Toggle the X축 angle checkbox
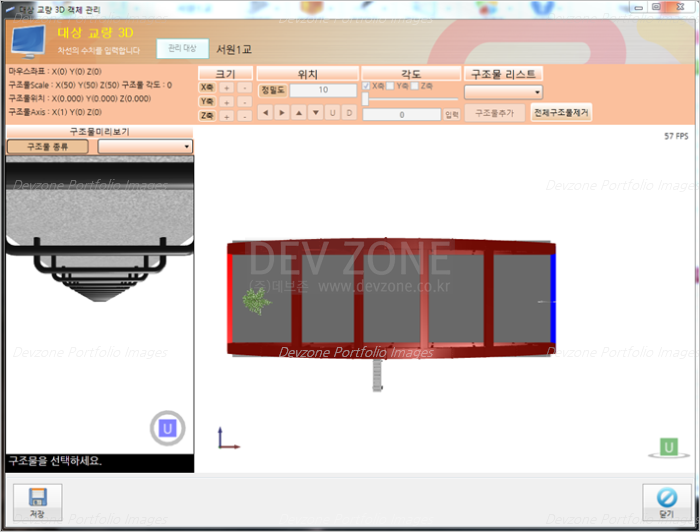Image resolution: width=700 pixels, height=532 pixels. click(x=366, y=86)
